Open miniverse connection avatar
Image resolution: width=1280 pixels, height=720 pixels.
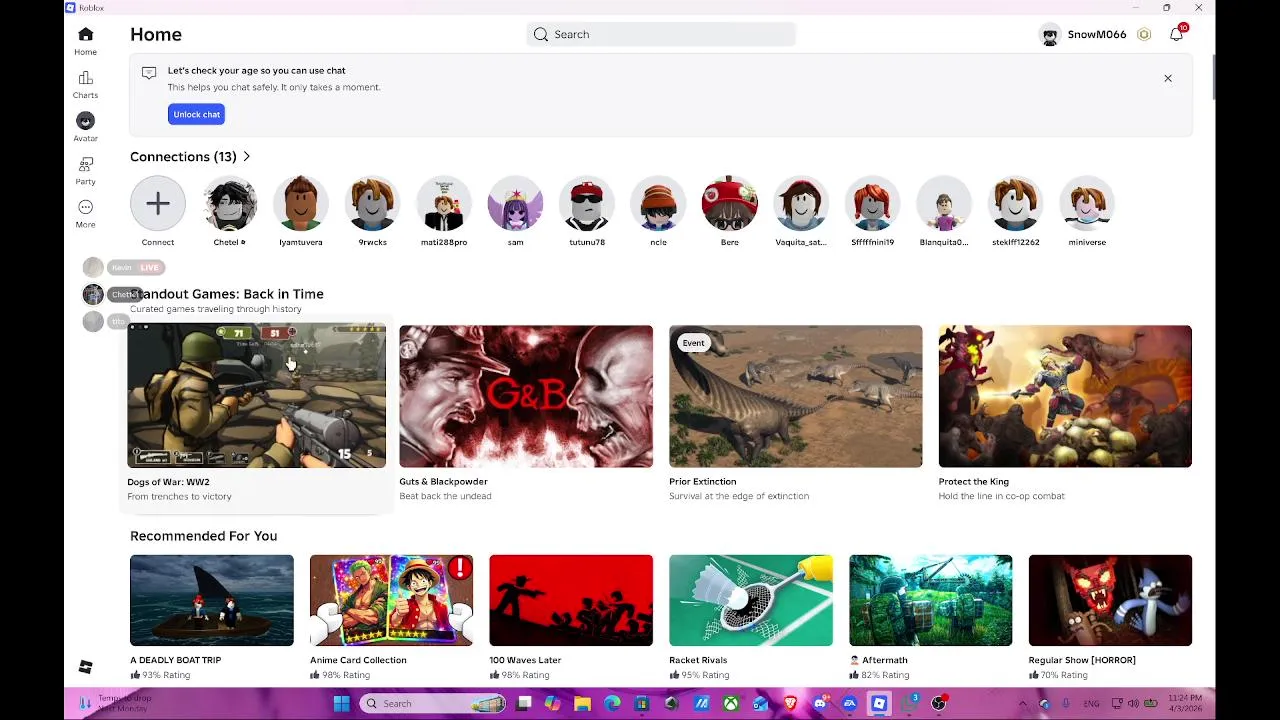(x=1087, y=204)
